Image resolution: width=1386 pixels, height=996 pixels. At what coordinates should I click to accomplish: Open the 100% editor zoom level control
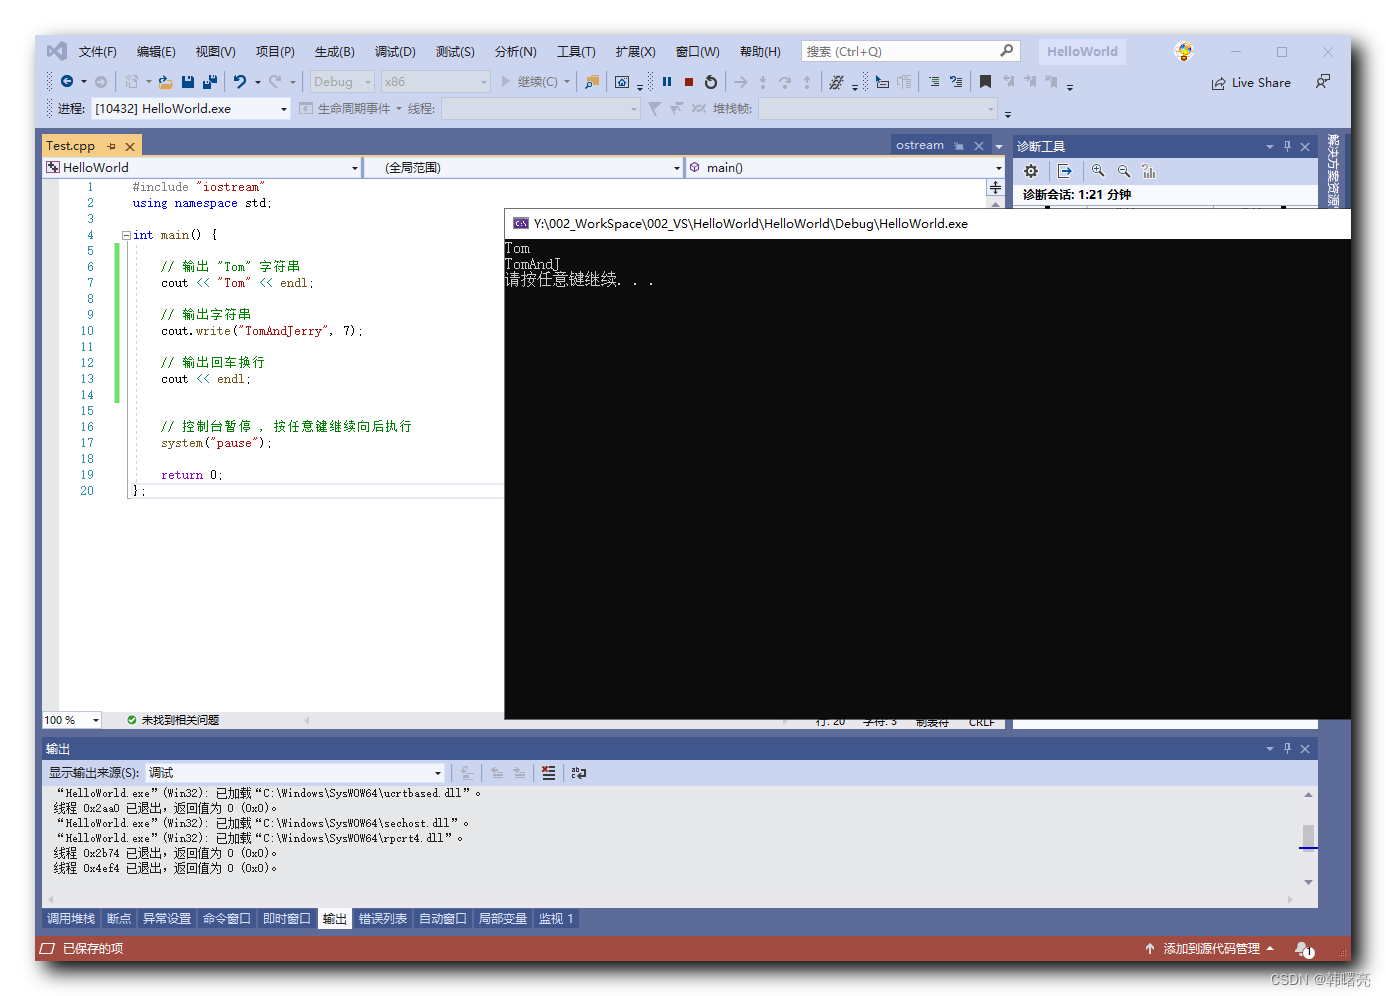(70, 719)
